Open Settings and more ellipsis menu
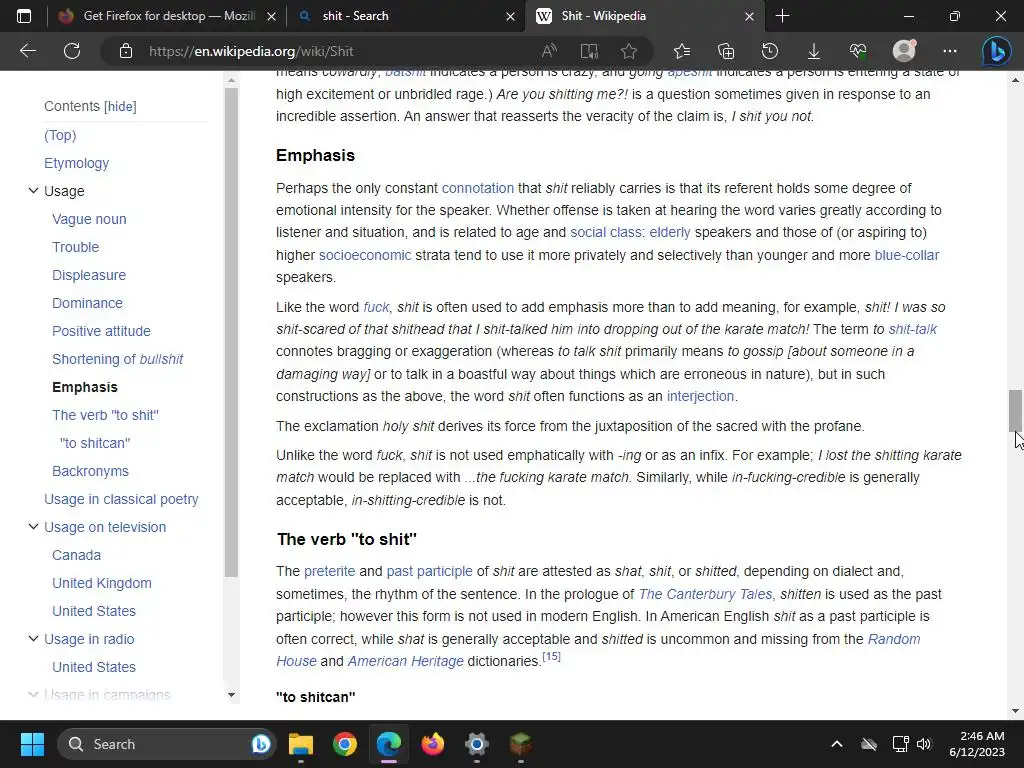The height and width of the screenshot is (768, 1024). tap(950, 51)
